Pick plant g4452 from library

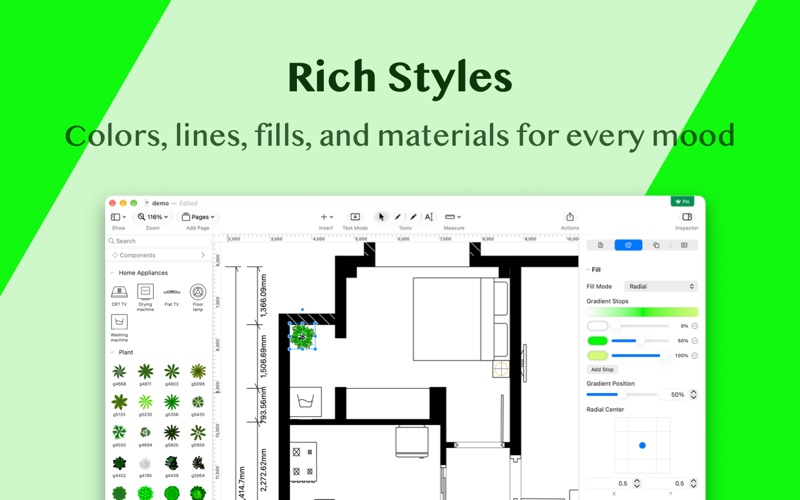119,467
